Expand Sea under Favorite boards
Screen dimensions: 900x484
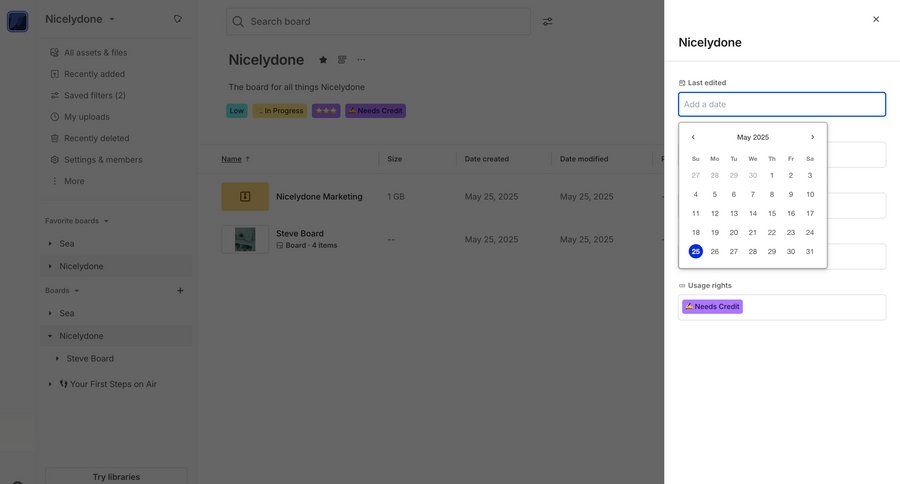tap(50, 243)
